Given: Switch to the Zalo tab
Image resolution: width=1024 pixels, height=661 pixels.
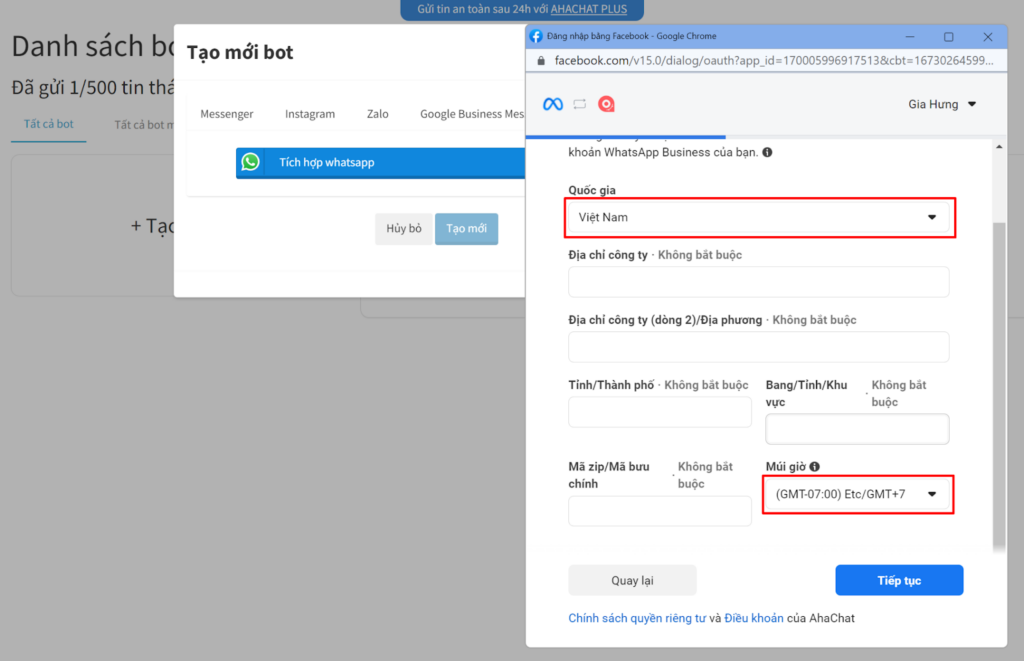Looking at the screenshot, I should click(x=377, y=114).
